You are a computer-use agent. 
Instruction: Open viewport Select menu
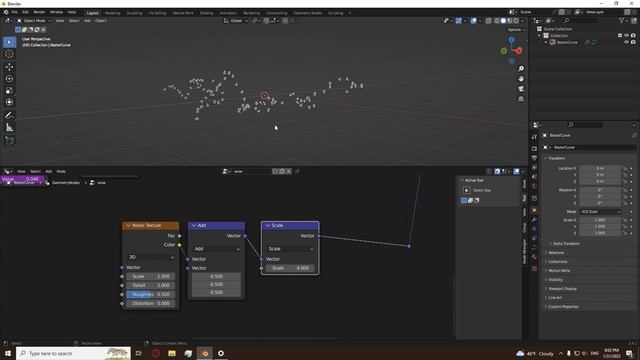point(73,20)
